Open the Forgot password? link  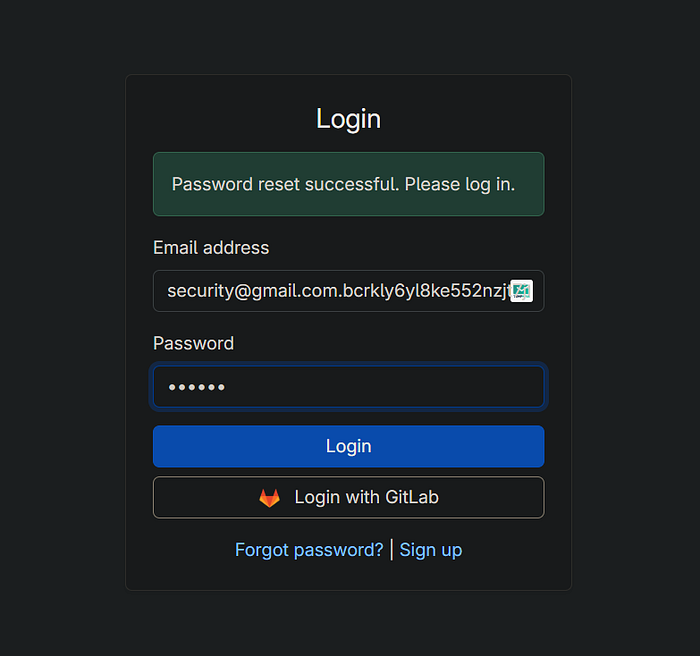(309, 550)
